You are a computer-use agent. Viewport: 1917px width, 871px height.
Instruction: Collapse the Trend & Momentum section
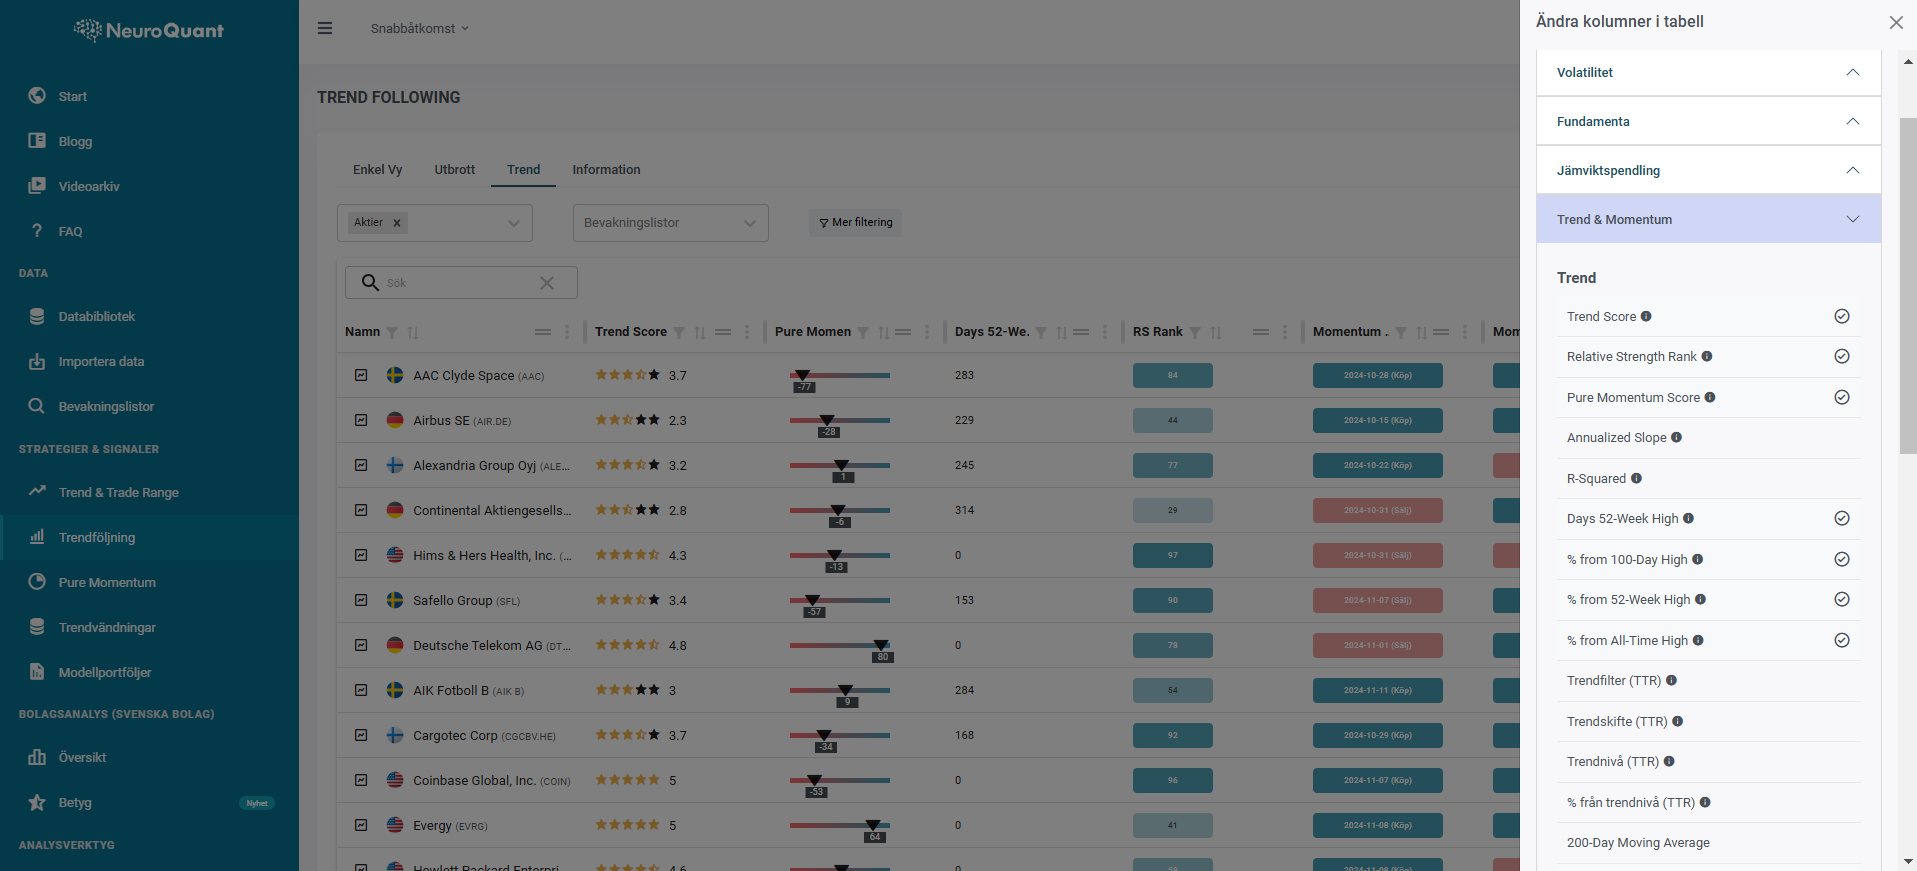(x=1852, y=219)
